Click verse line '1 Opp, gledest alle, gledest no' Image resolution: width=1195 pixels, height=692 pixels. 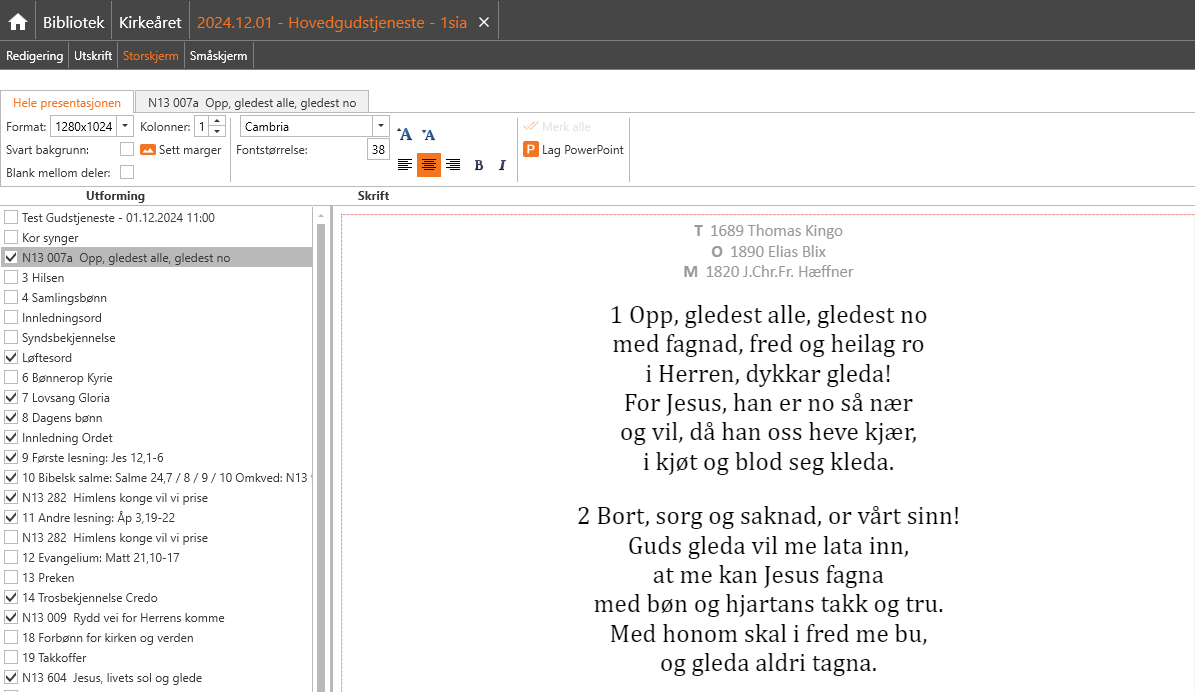coord(769,315)
